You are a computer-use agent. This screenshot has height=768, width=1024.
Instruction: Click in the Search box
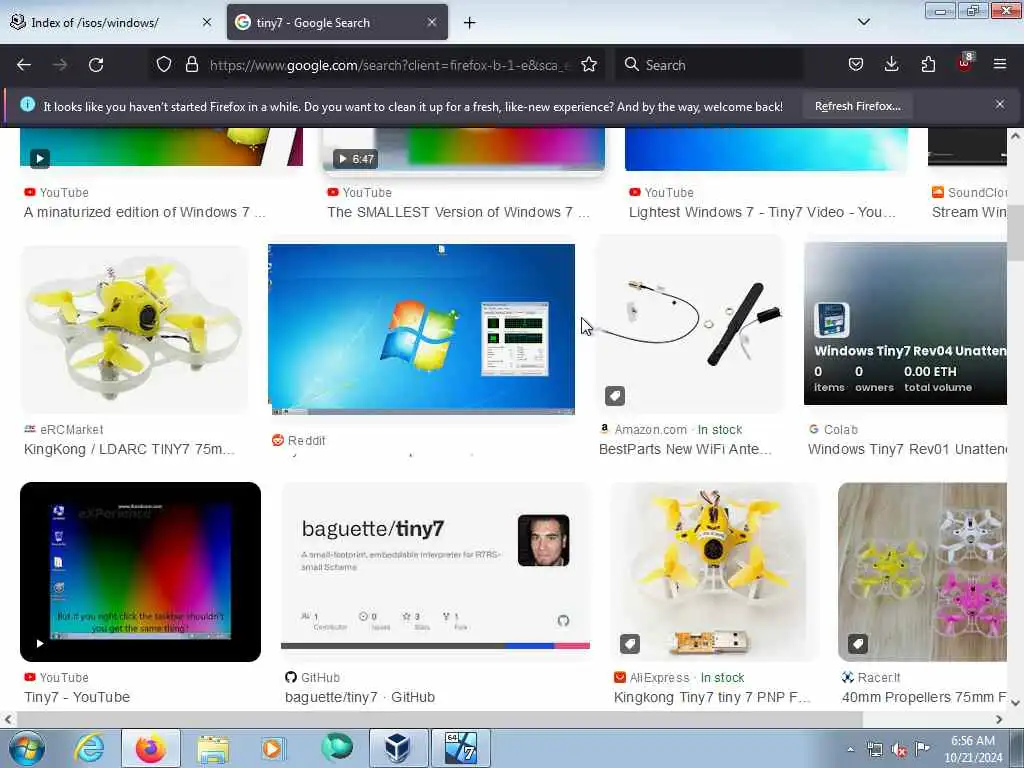click(712, 65)
